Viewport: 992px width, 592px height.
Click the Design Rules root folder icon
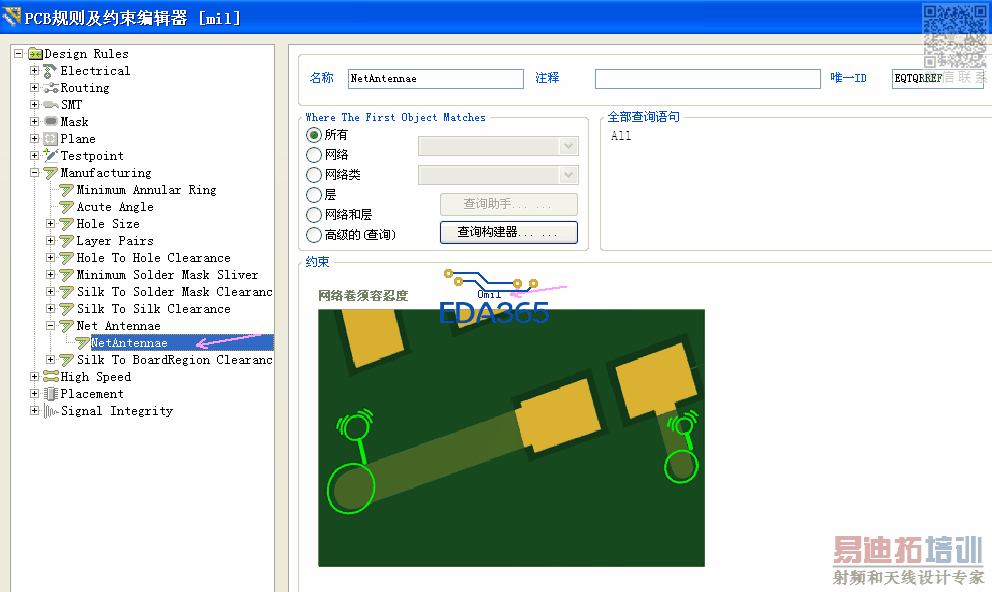[x=35, y=54]
